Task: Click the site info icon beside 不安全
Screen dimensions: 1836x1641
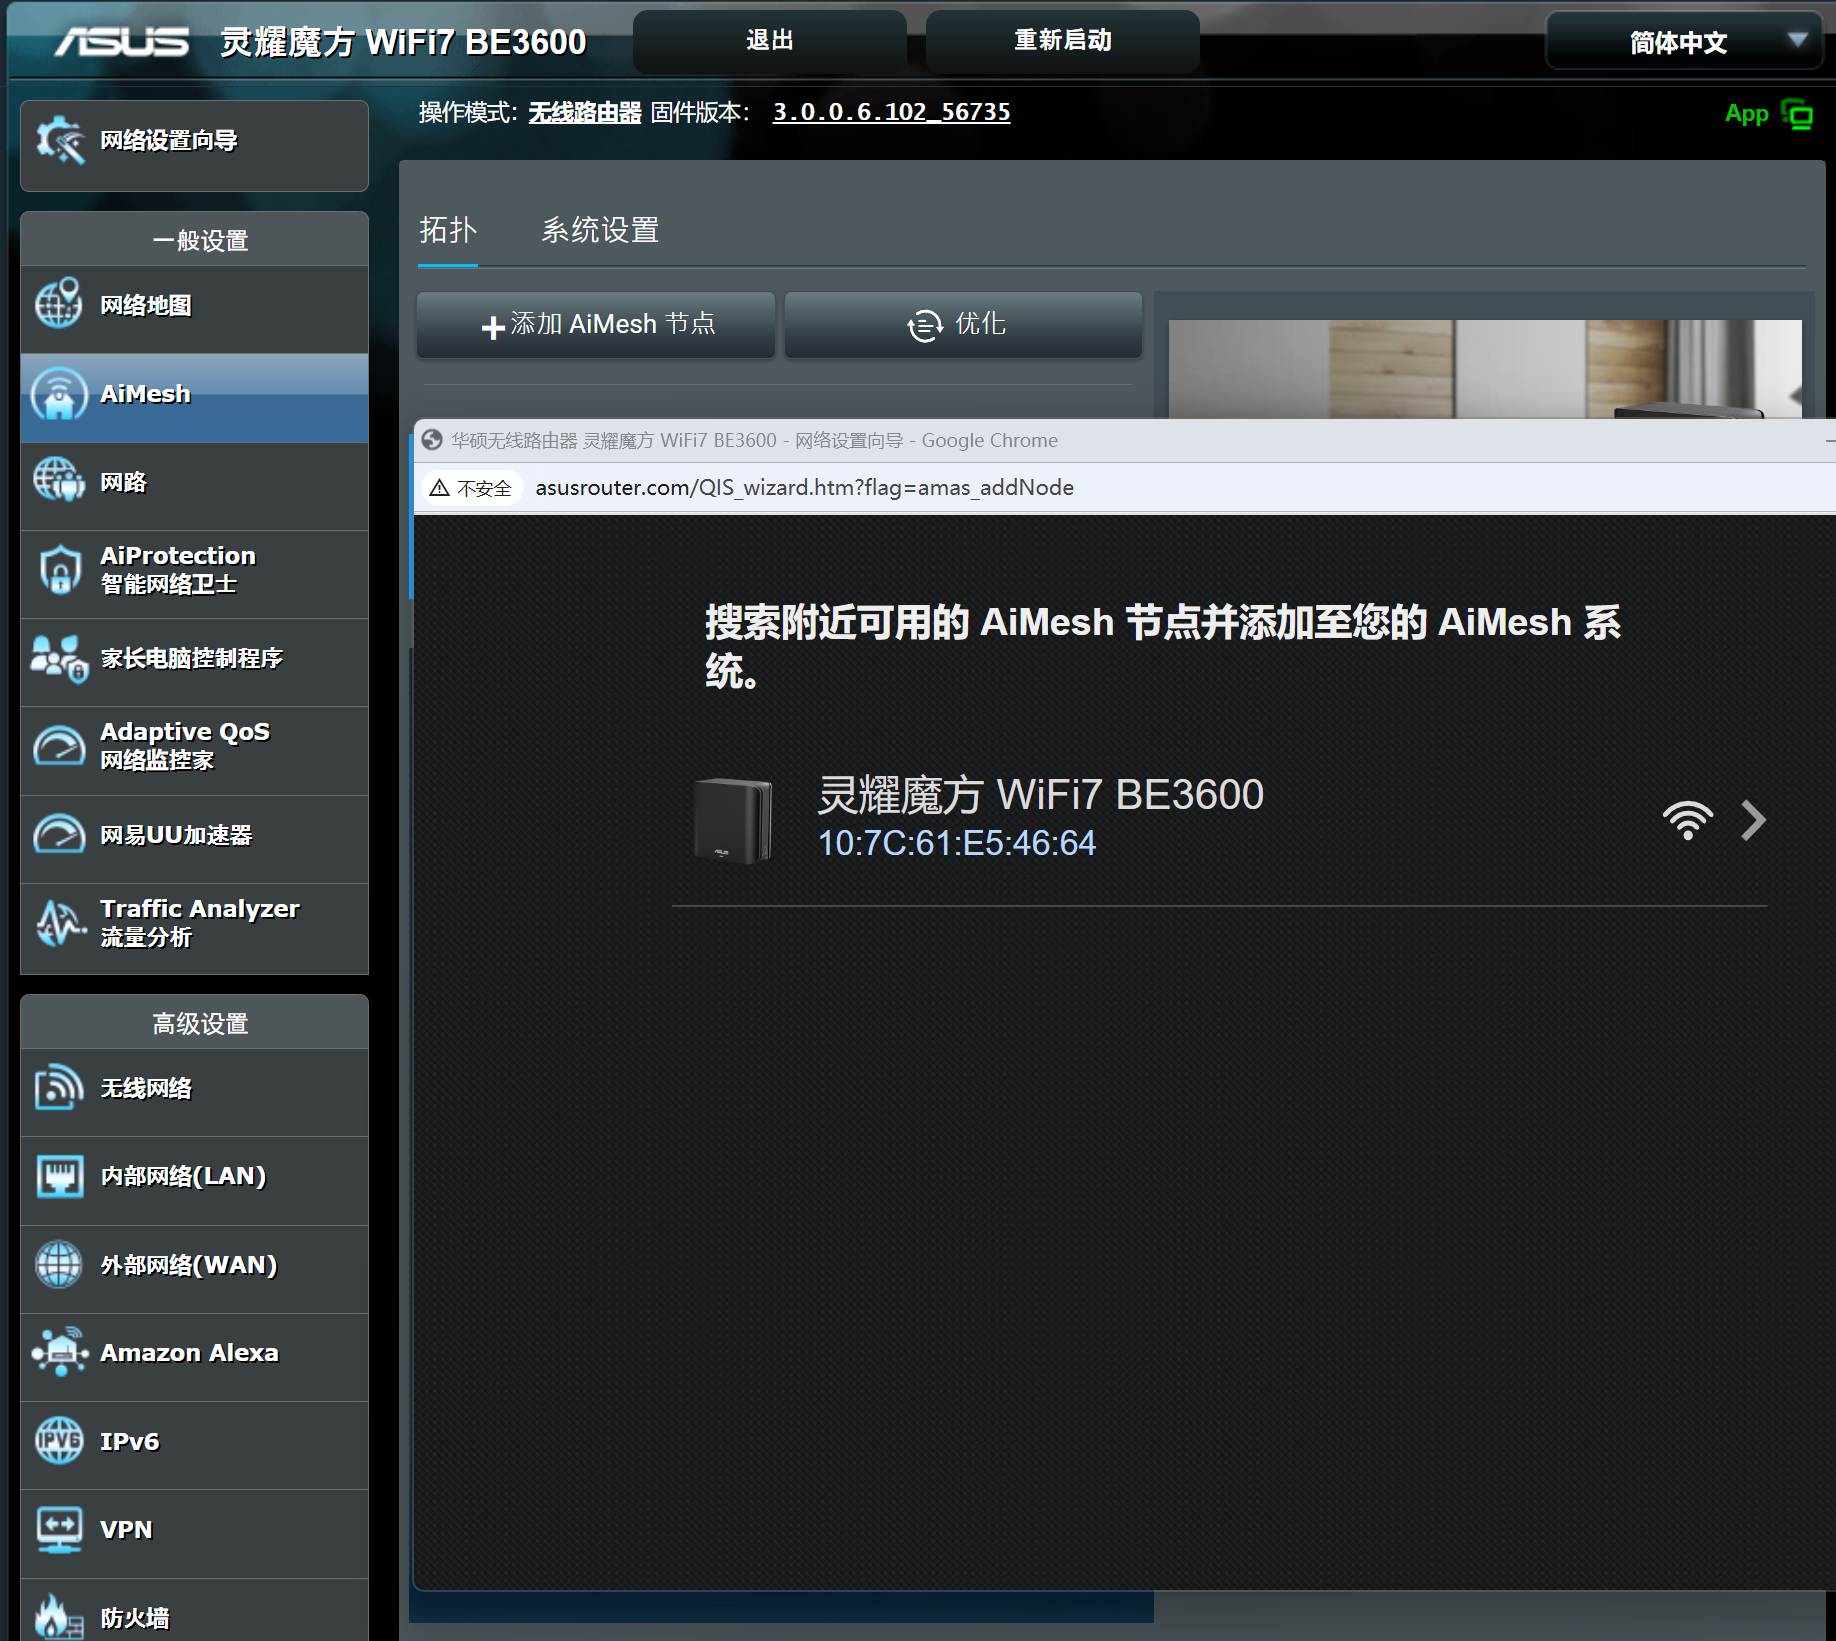Action: pyautogui.click(x=439, y=488)
